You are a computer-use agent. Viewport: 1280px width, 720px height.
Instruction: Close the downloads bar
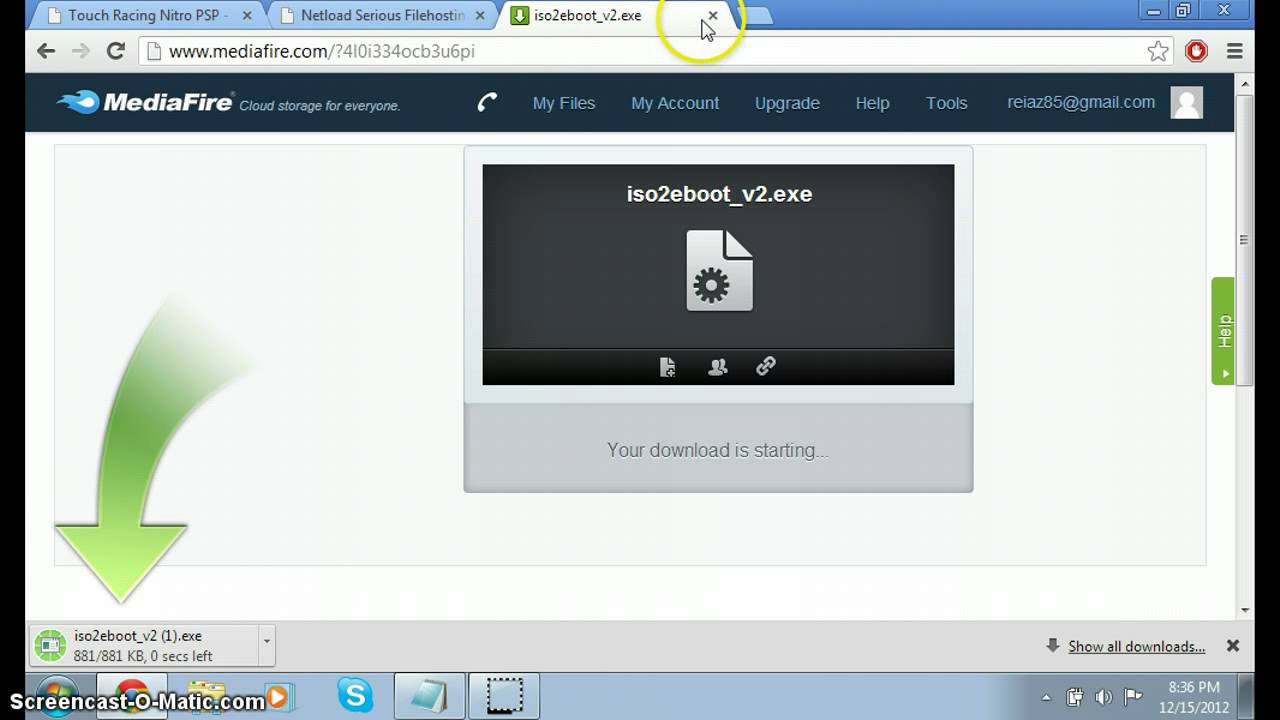1233,646
